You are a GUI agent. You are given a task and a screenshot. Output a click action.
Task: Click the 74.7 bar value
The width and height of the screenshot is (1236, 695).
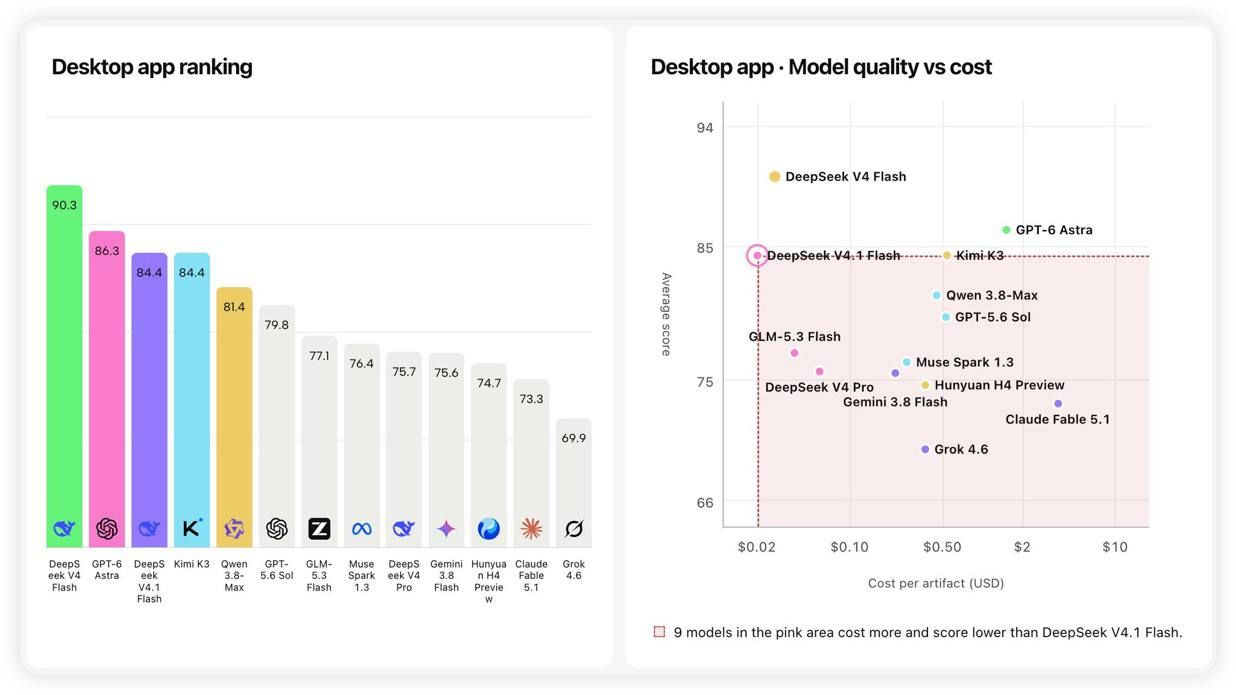pos(489,383)
